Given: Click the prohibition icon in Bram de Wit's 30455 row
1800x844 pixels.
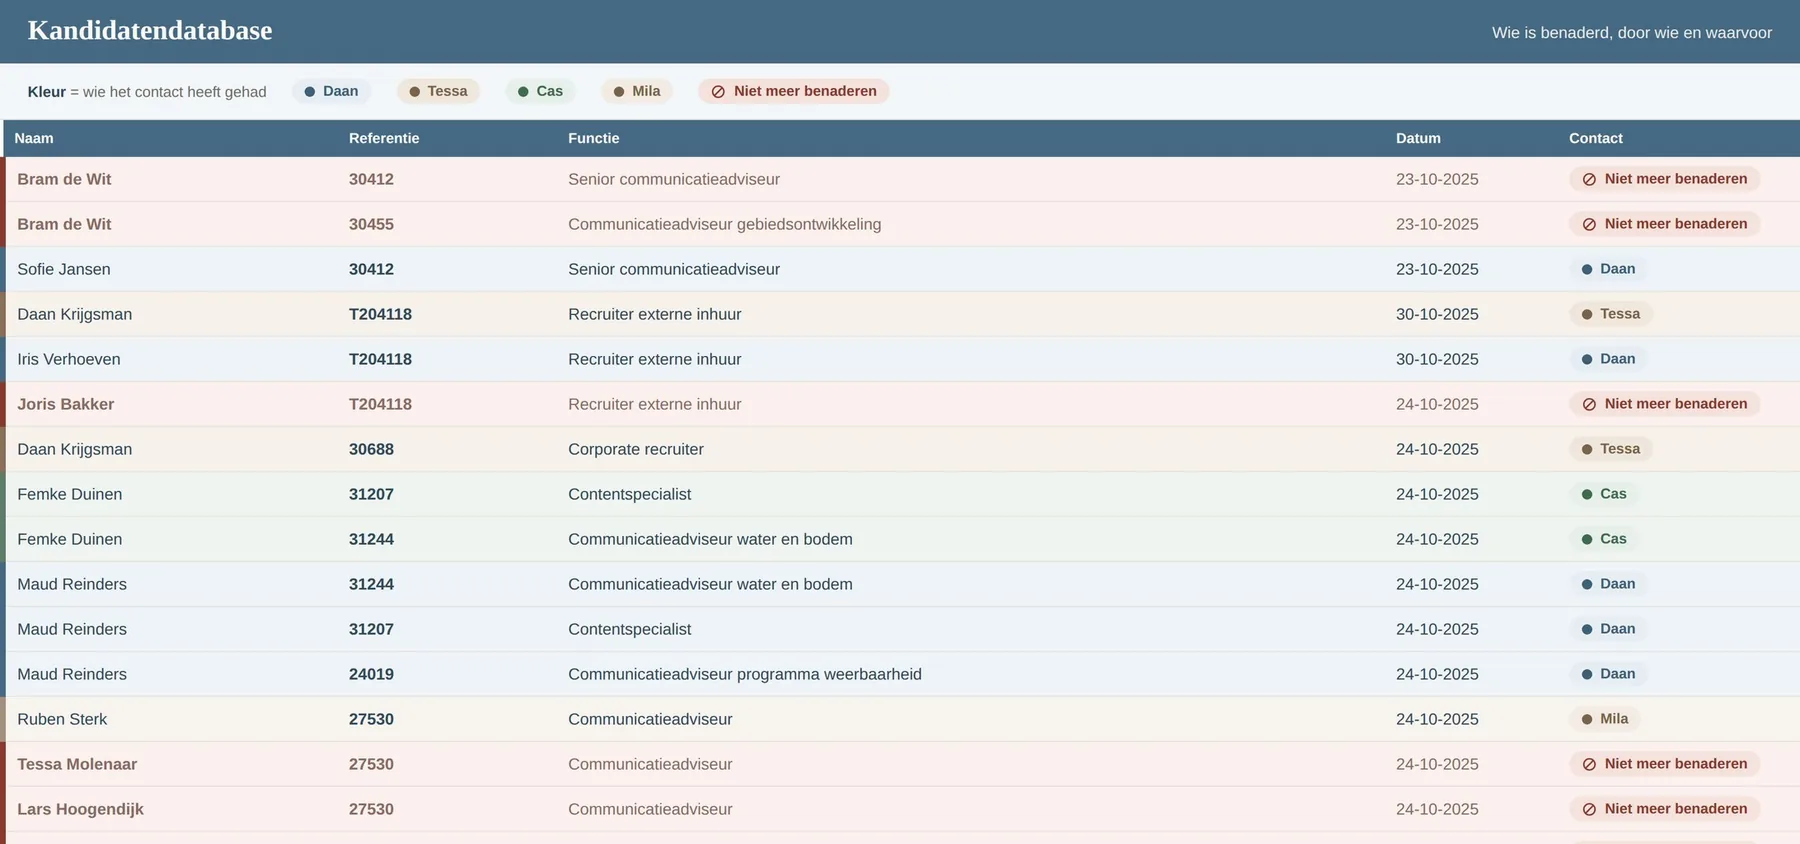Looking at the screenshot, I should 1589,225.
